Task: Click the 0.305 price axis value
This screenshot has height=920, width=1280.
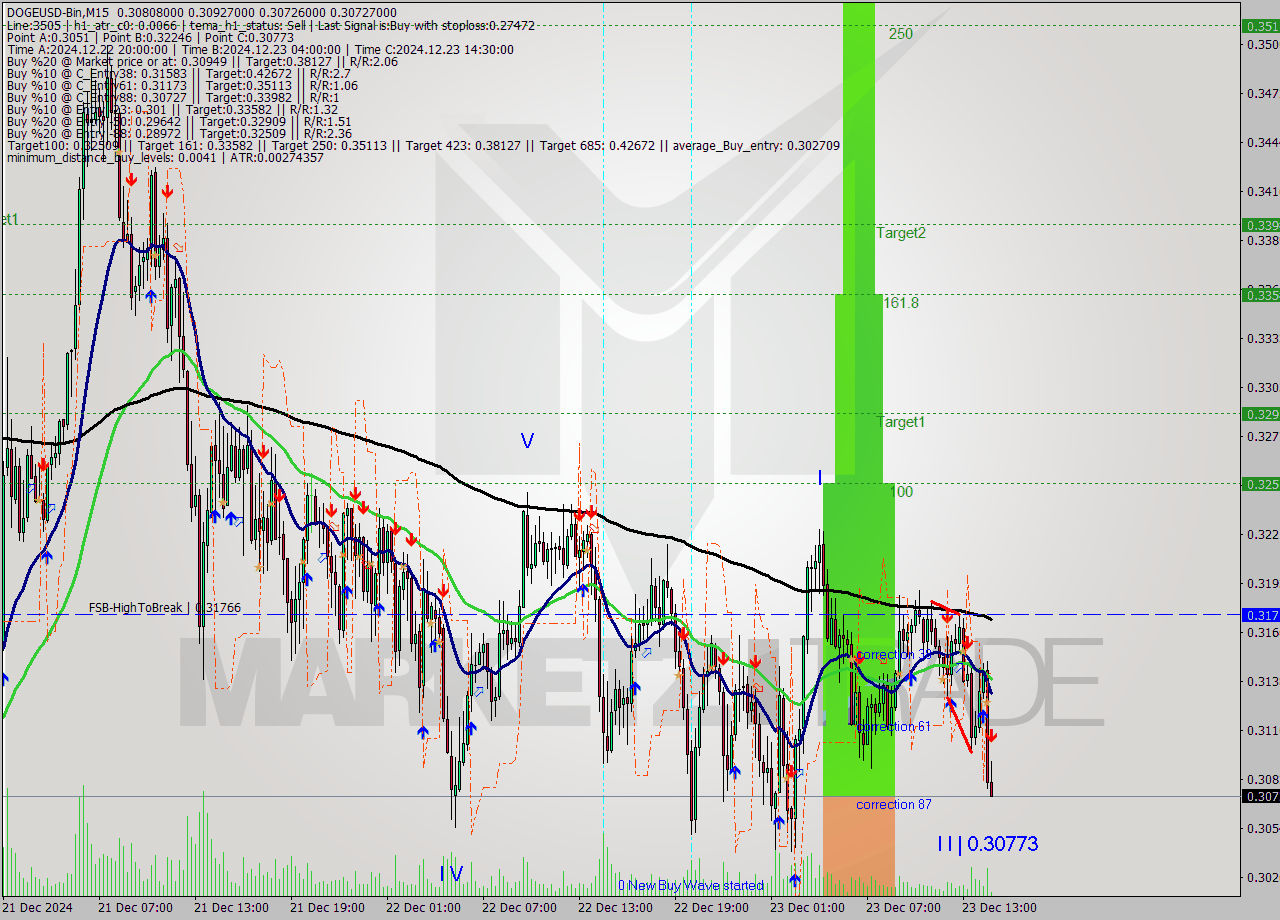Action: click(1262, 828)
